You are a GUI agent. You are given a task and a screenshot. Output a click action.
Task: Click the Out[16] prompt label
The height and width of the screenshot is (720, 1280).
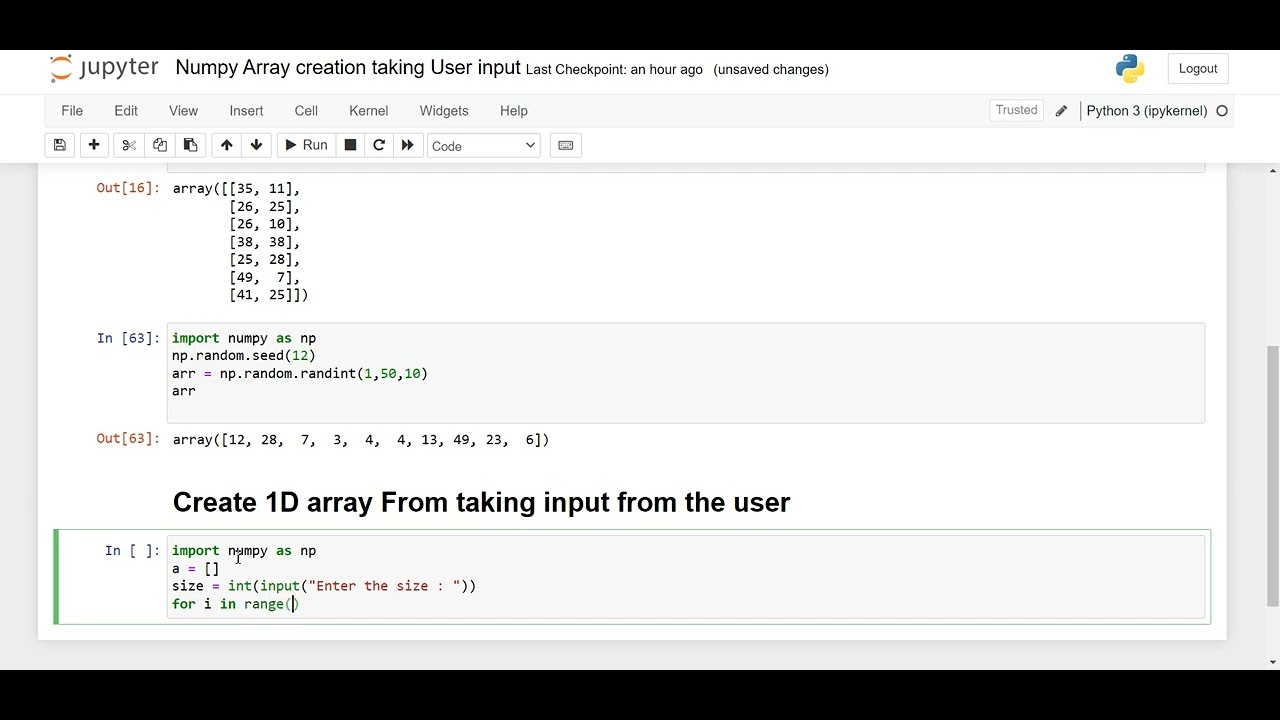pos(128,188)
